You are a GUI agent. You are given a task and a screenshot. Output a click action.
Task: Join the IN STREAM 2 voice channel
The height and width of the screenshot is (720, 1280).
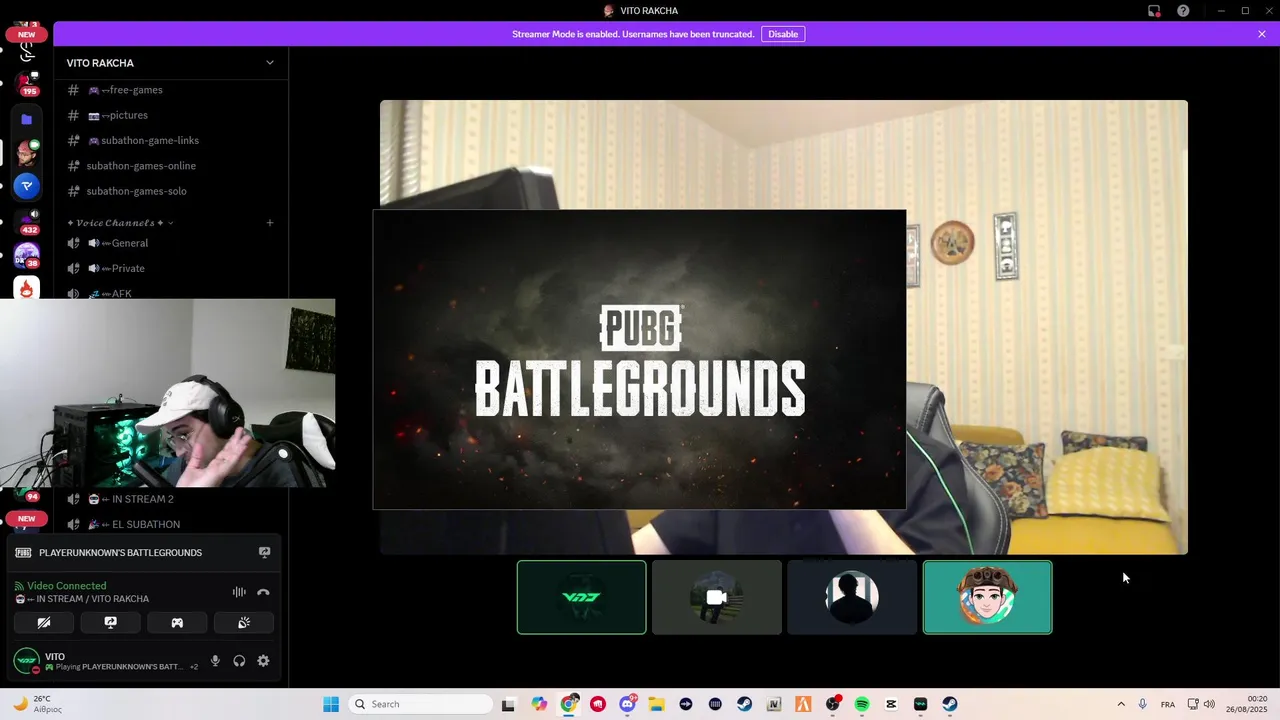click(x=170, y=499)
